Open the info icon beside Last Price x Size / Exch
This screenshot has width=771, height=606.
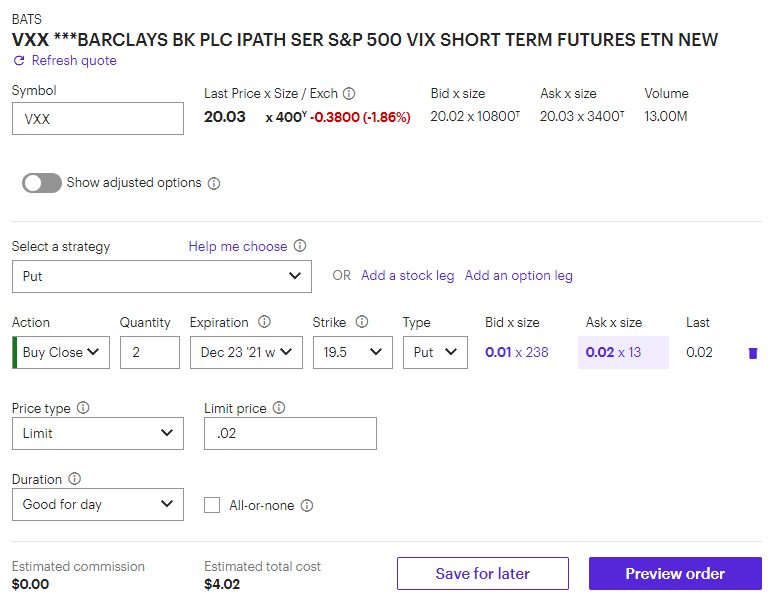pyautogui.click(x=349, y=93)
